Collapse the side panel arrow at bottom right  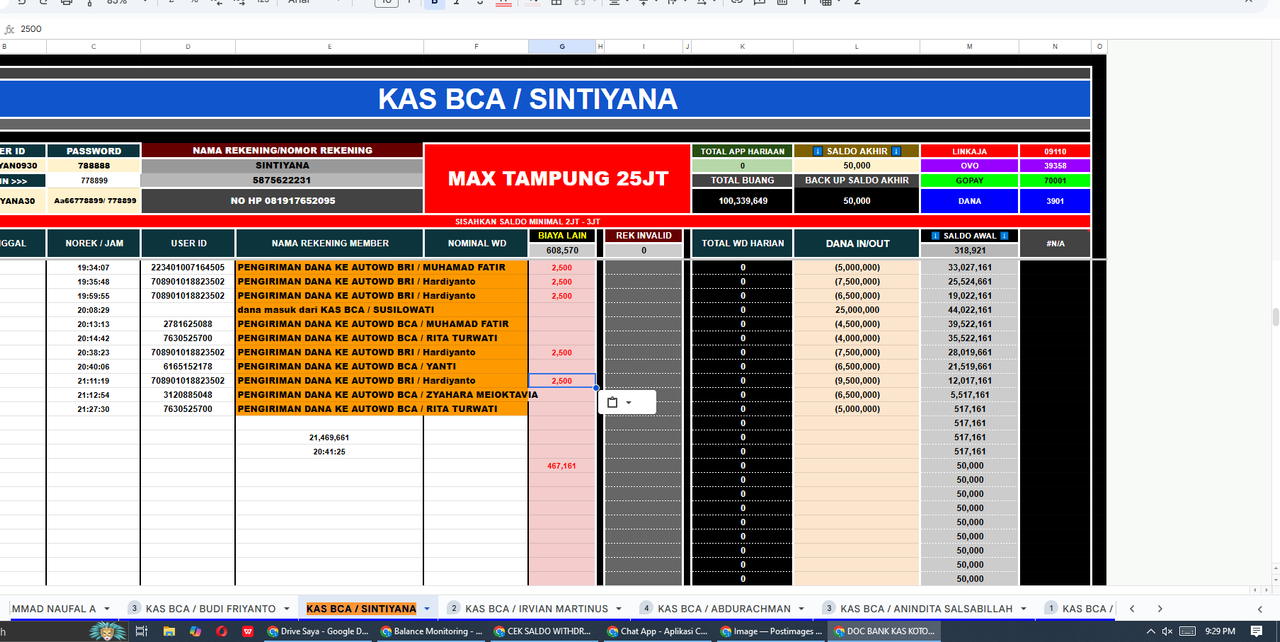[1260, 609]
